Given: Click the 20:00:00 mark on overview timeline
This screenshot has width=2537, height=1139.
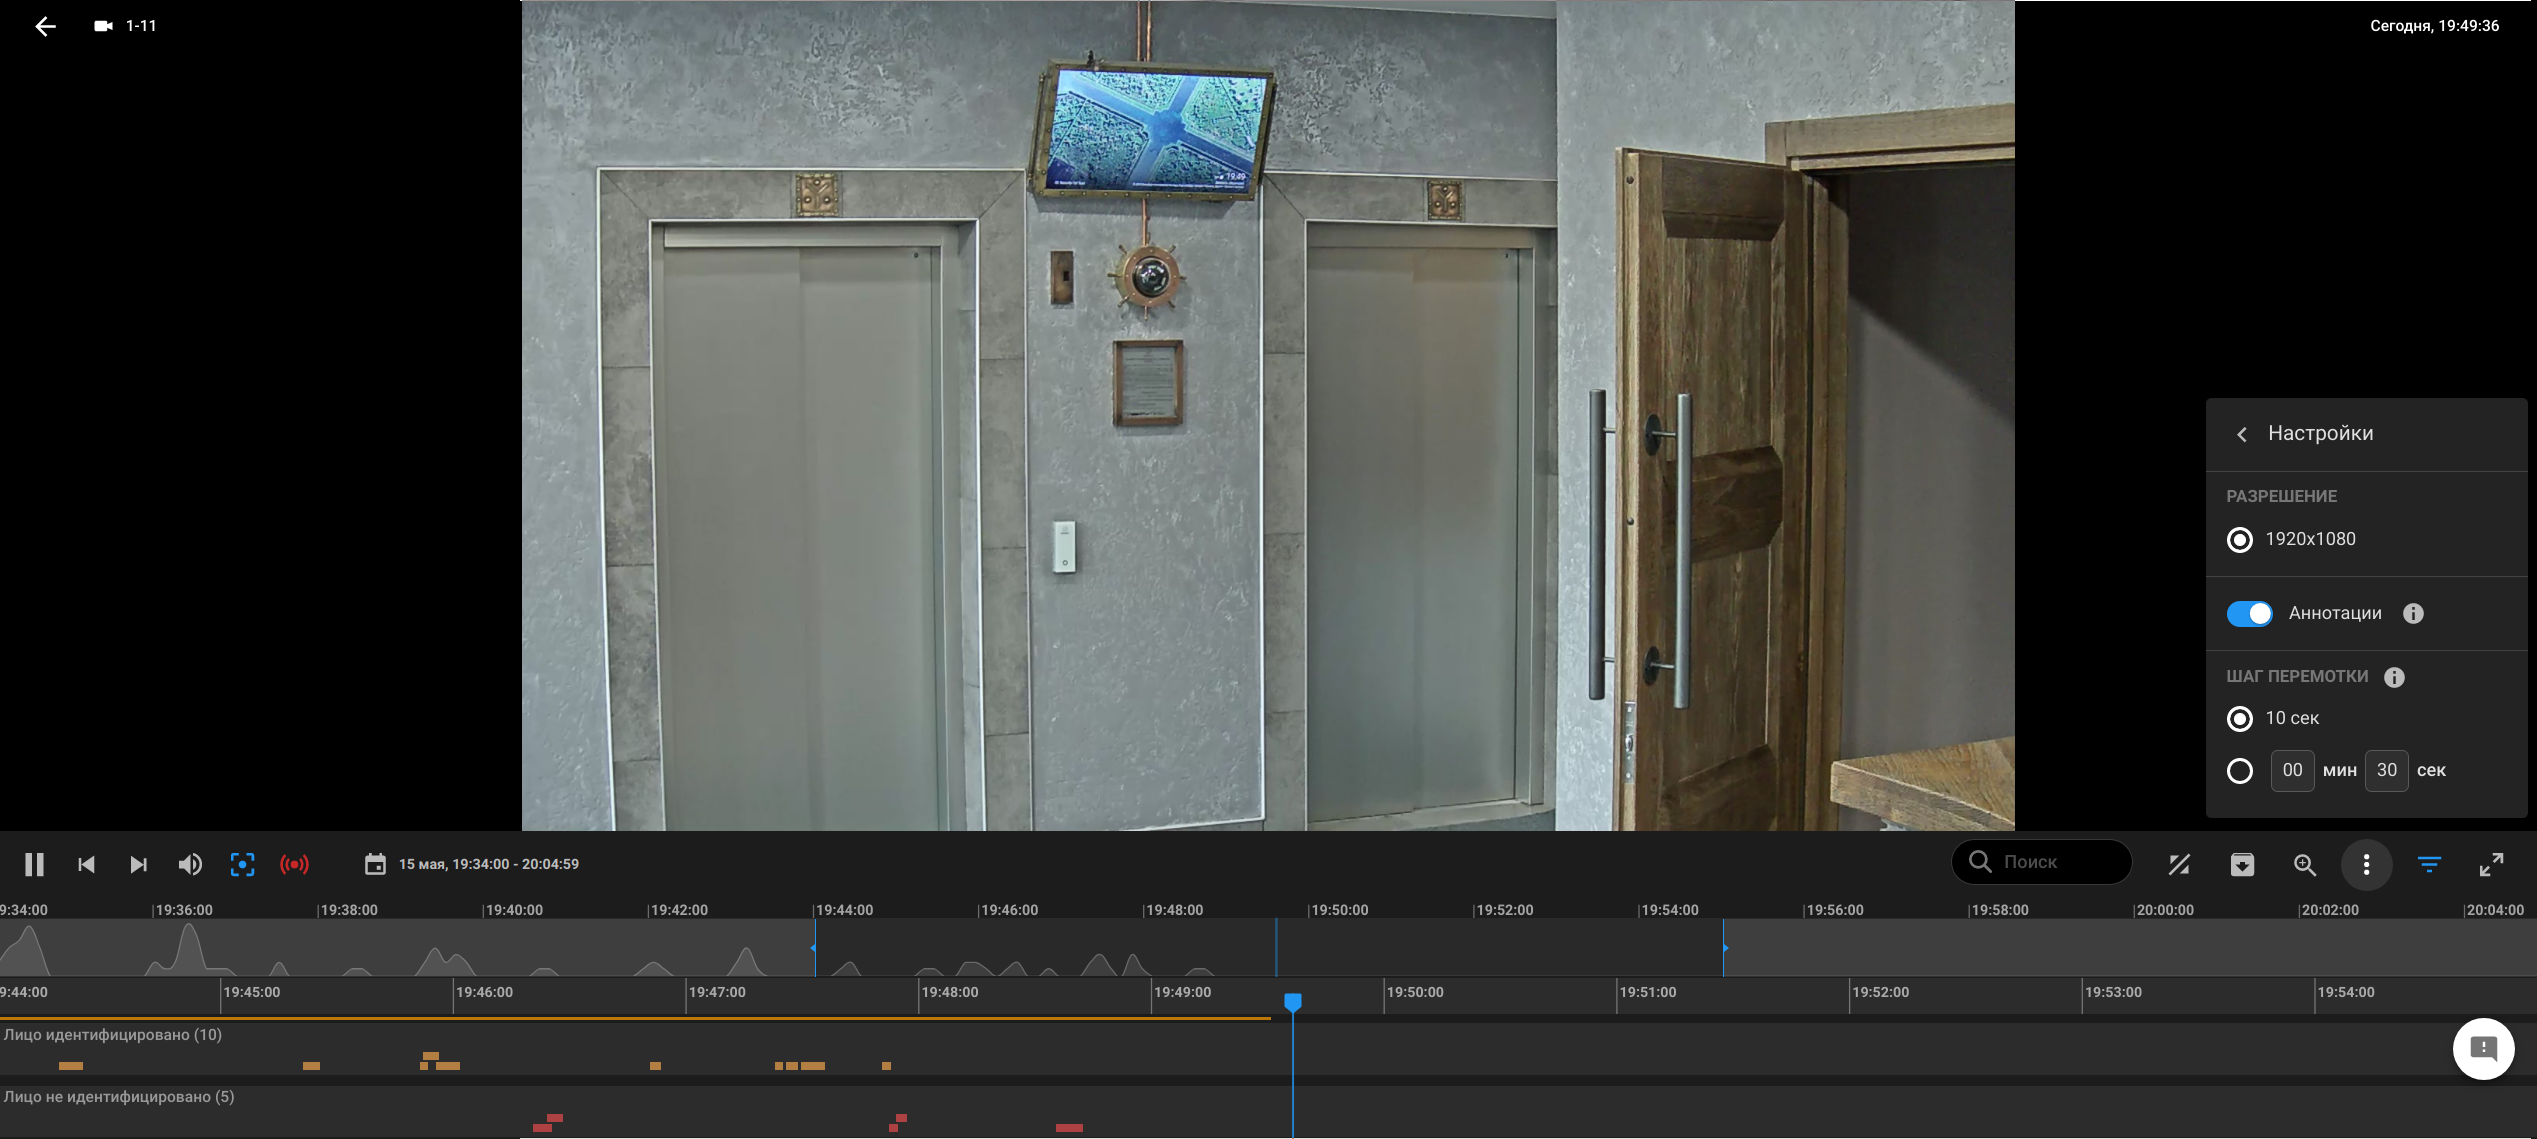Looking at the screenshot, I should click(2164, 910).
